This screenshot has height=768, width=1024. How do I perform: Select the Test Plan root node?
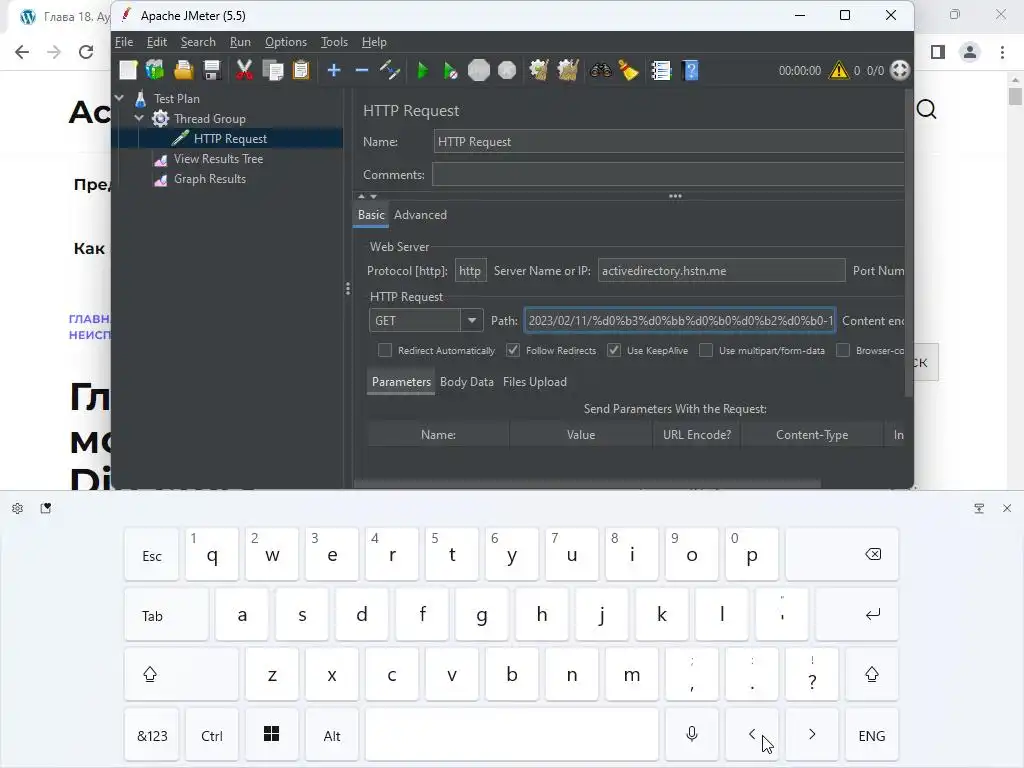click(x=176, y=99)
